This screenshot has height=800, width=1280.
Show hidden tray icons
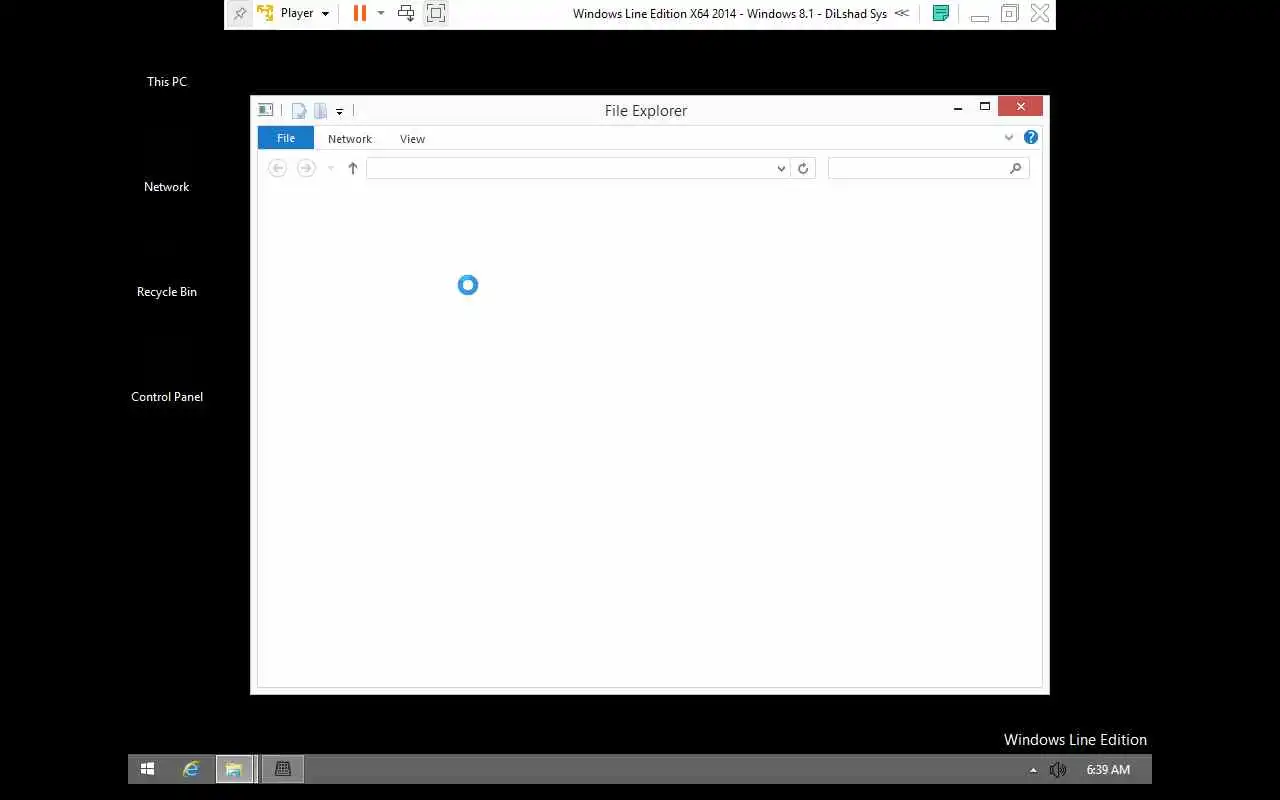click(x=1033, y=770)
